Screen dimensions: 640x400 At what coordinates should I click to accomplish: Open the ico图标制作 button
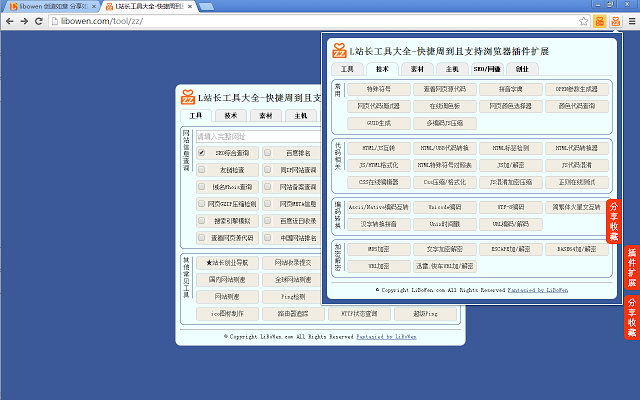(x=227, y=314)
